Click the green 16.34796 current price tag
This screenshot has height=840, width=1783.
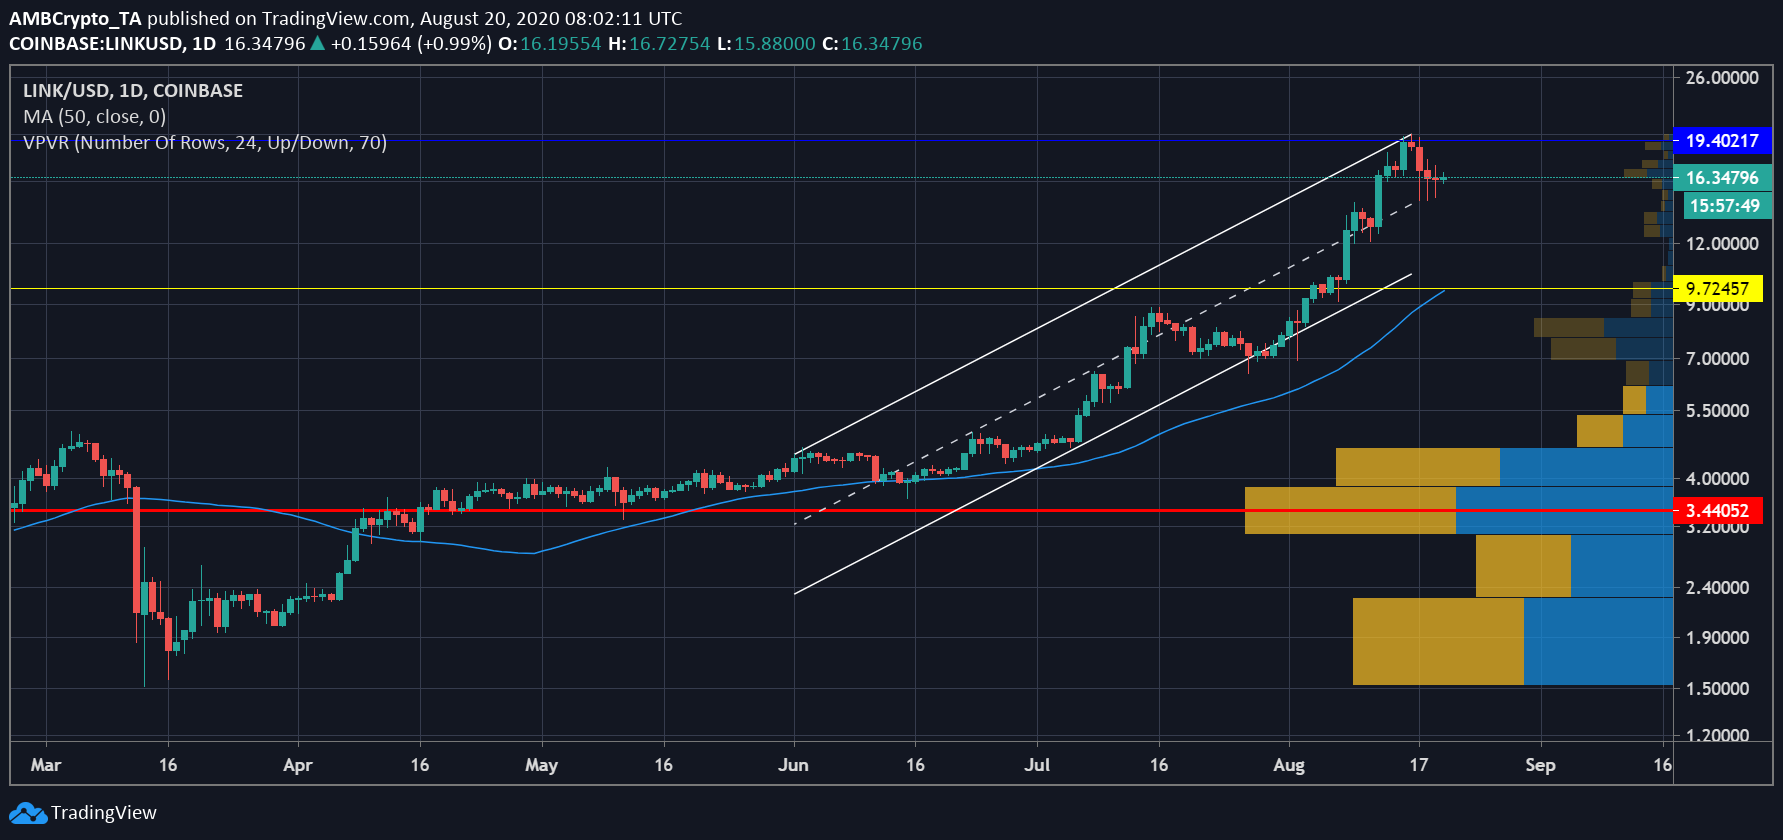click(1721, 178)
